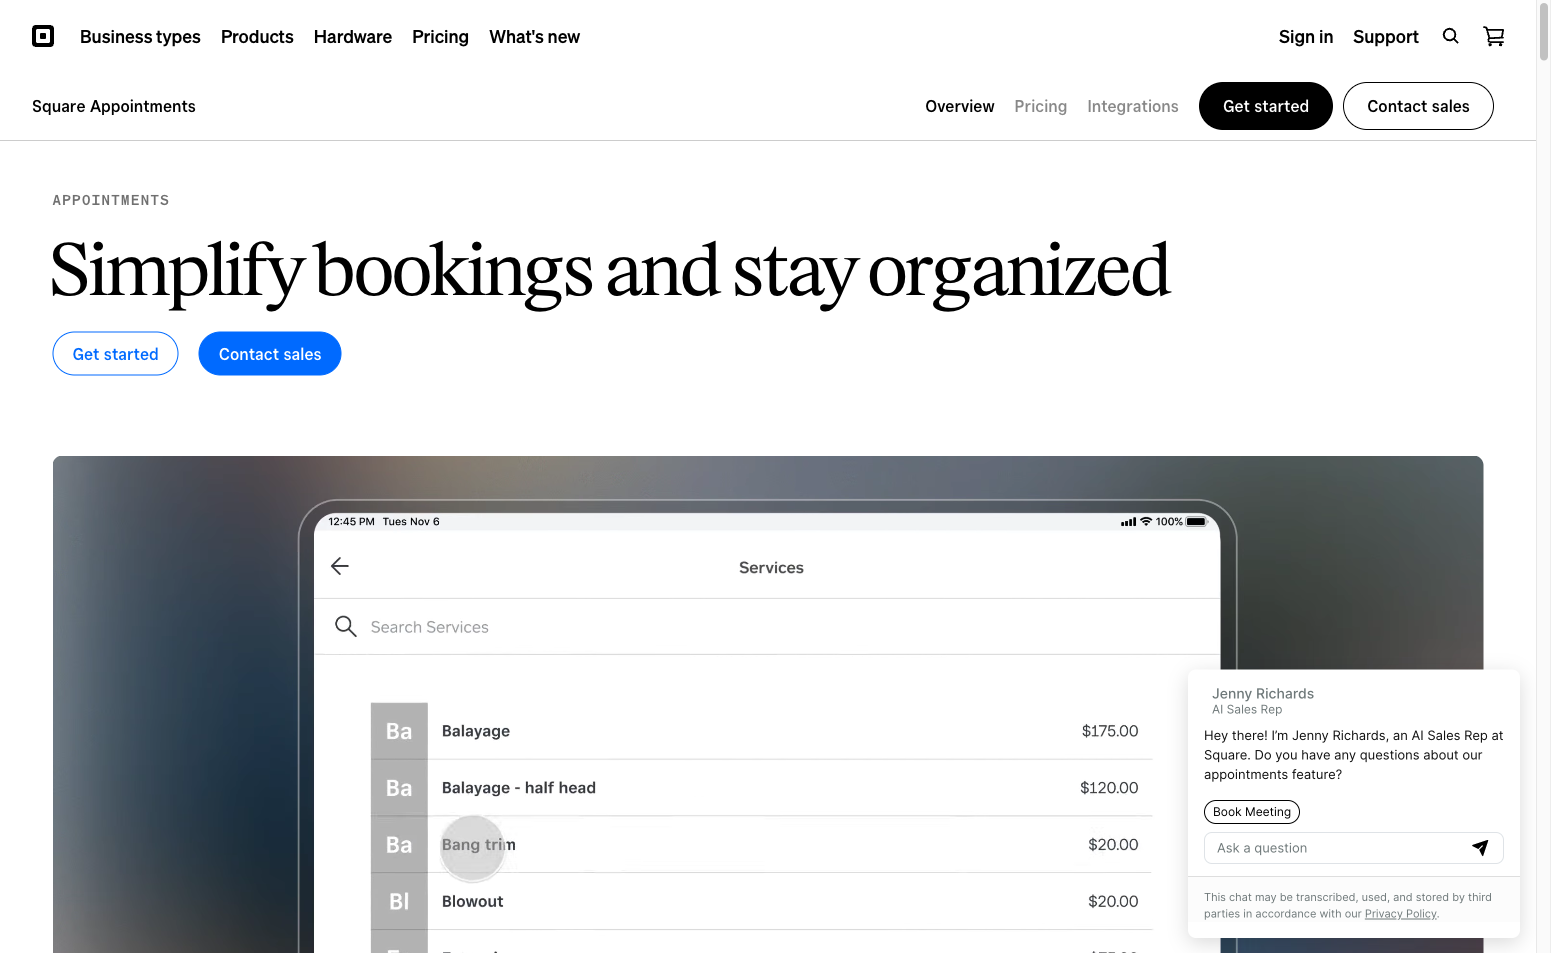Open the Products menu
This screenshot has width=1551, height=953.
point(257,37)
